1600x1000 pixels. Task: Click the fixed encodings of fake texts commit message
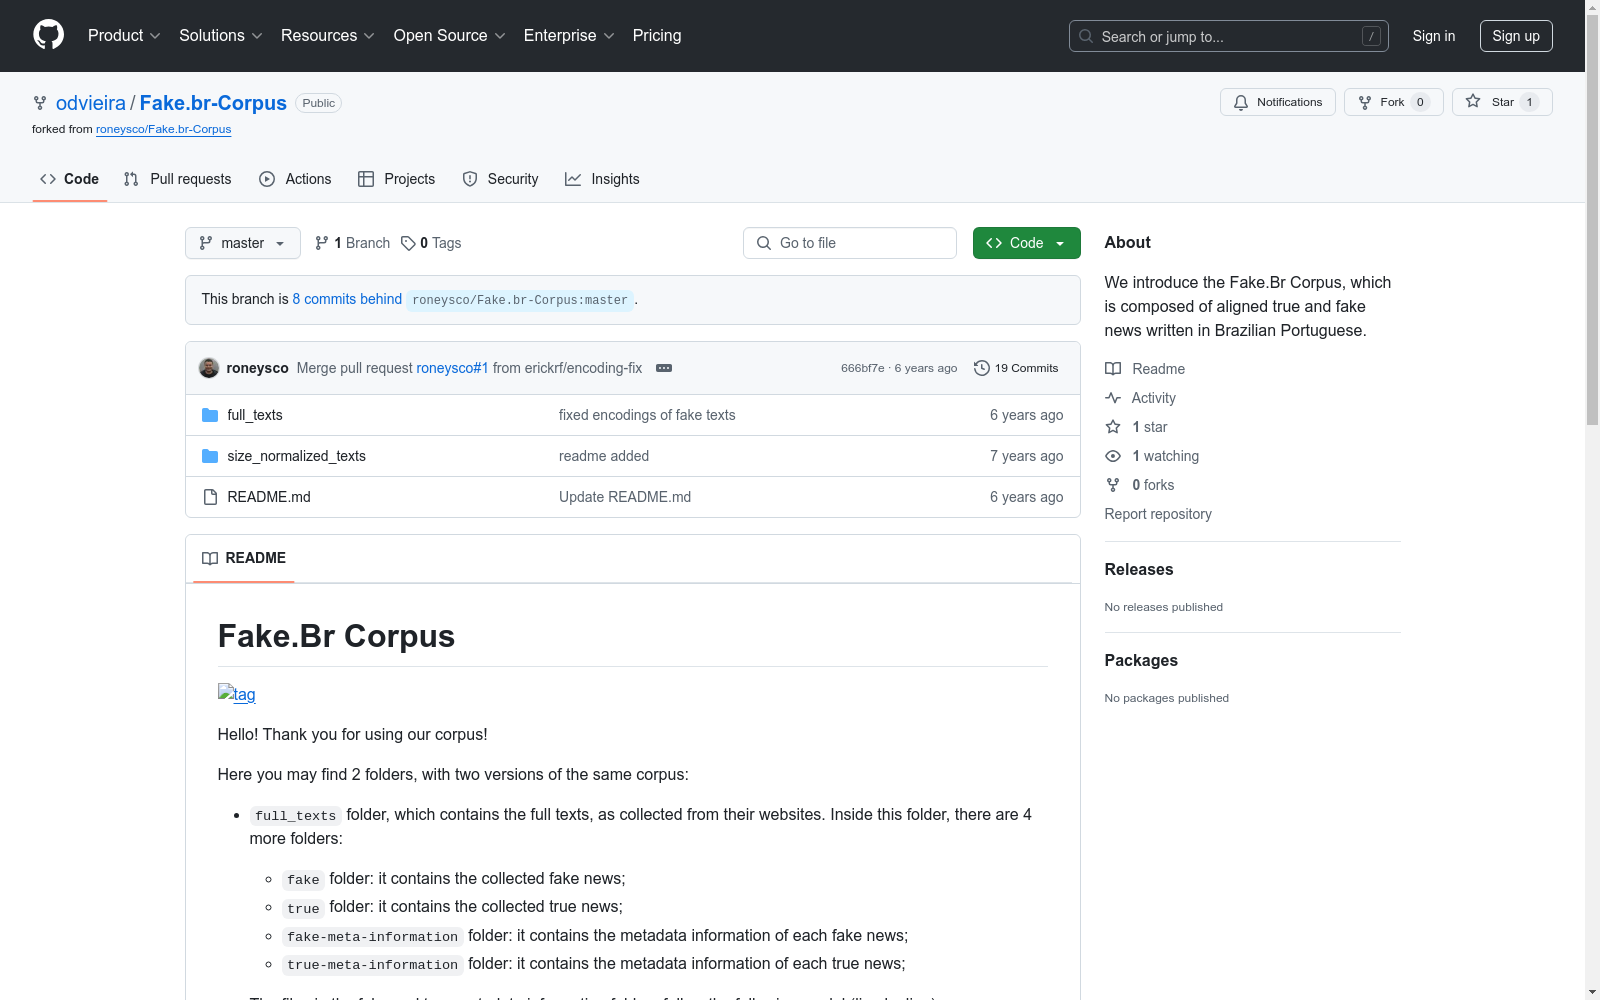point(647,415)
